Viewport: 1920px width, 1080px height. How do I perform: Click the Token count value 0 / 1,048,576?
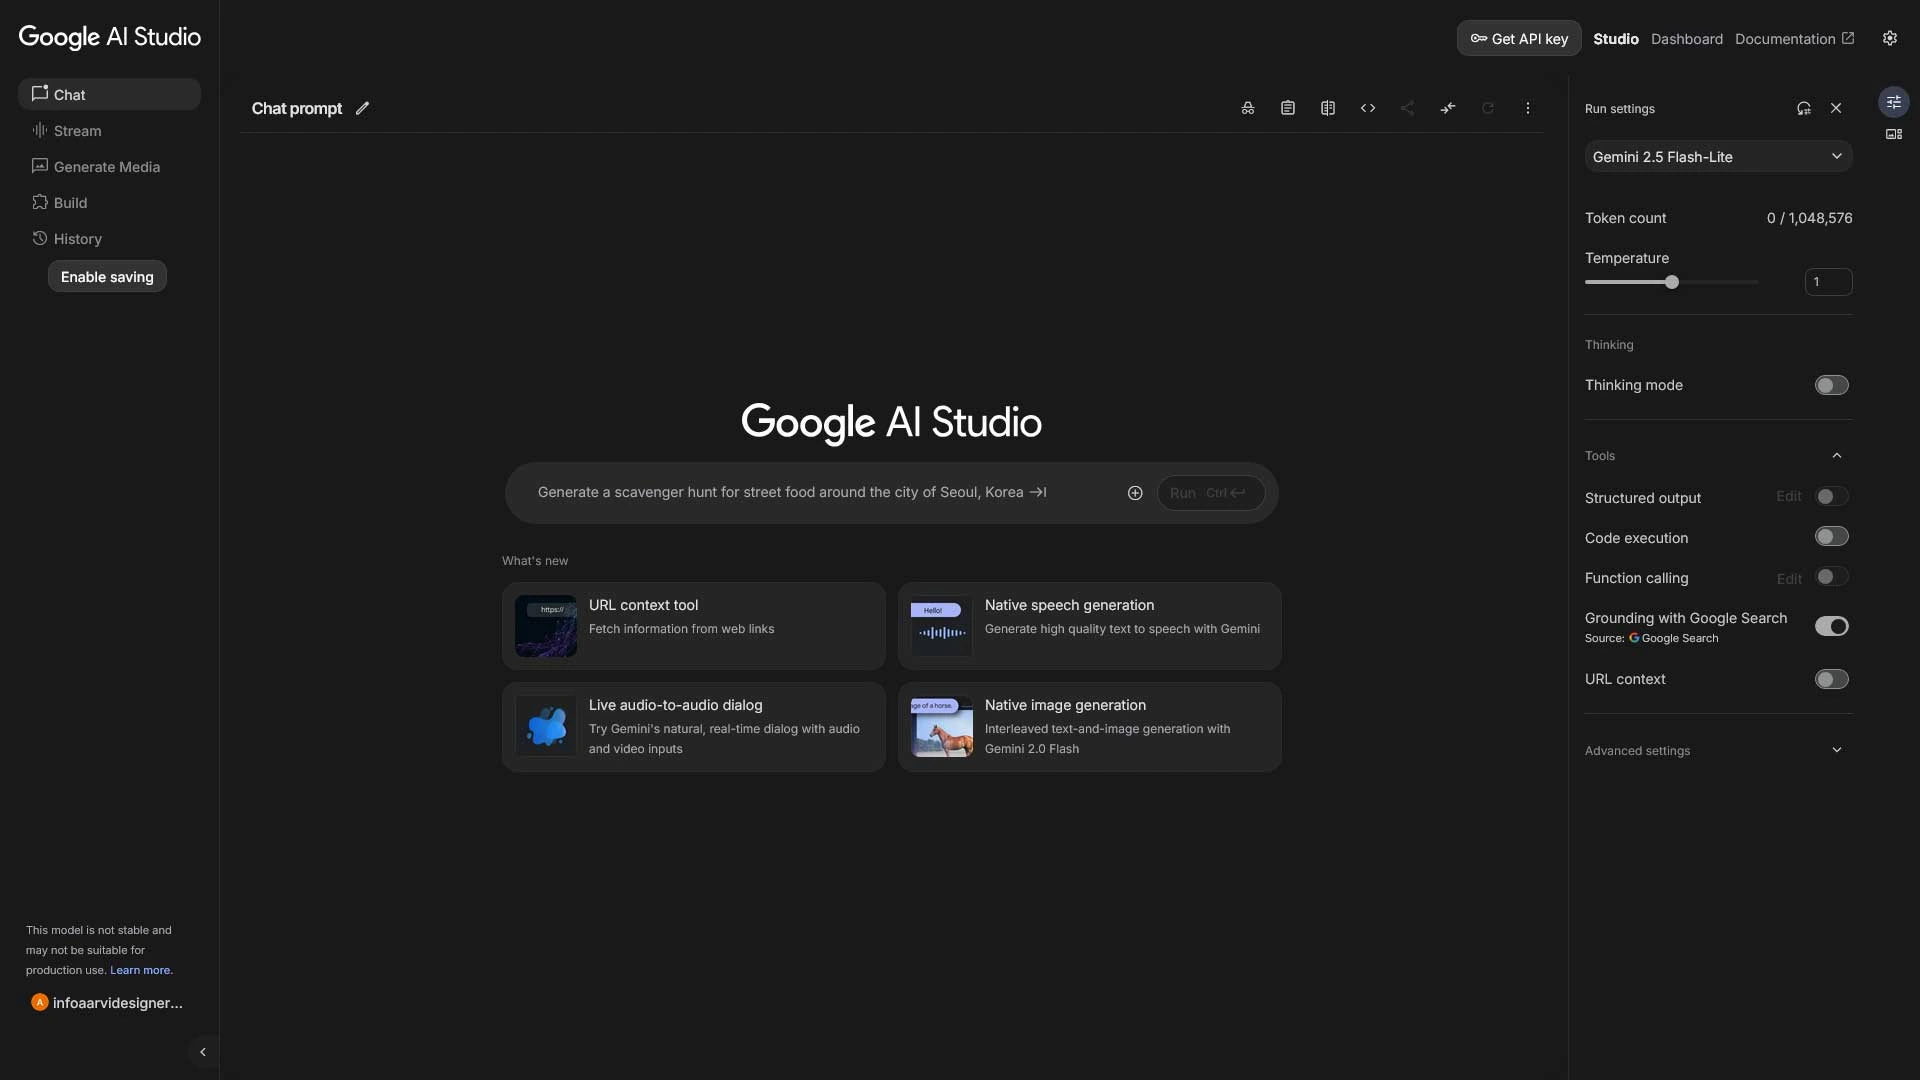pyautogui.click(x=1809, y=218)
